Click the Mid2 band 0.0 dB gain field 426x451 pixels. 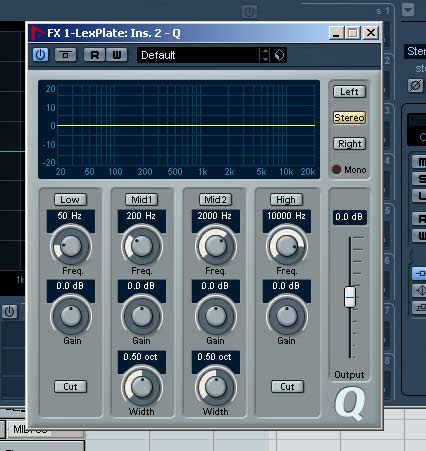(216, 286)
